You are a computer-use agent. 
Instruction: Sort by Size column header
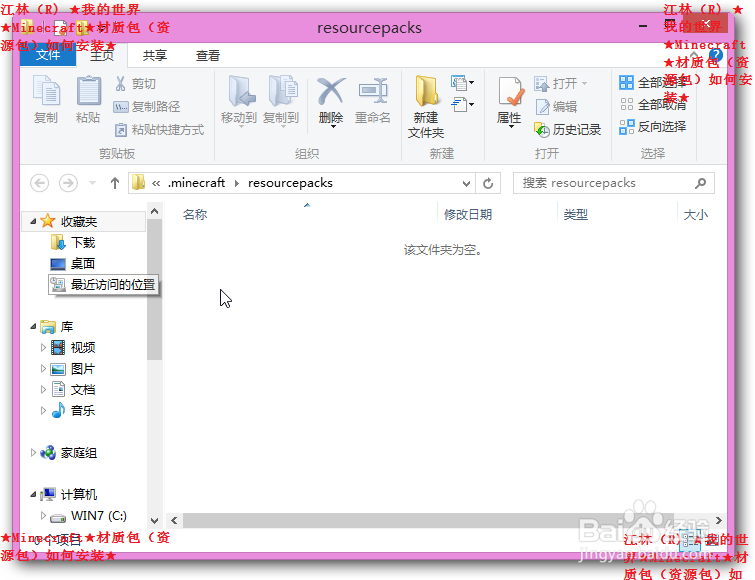[696, 215]
